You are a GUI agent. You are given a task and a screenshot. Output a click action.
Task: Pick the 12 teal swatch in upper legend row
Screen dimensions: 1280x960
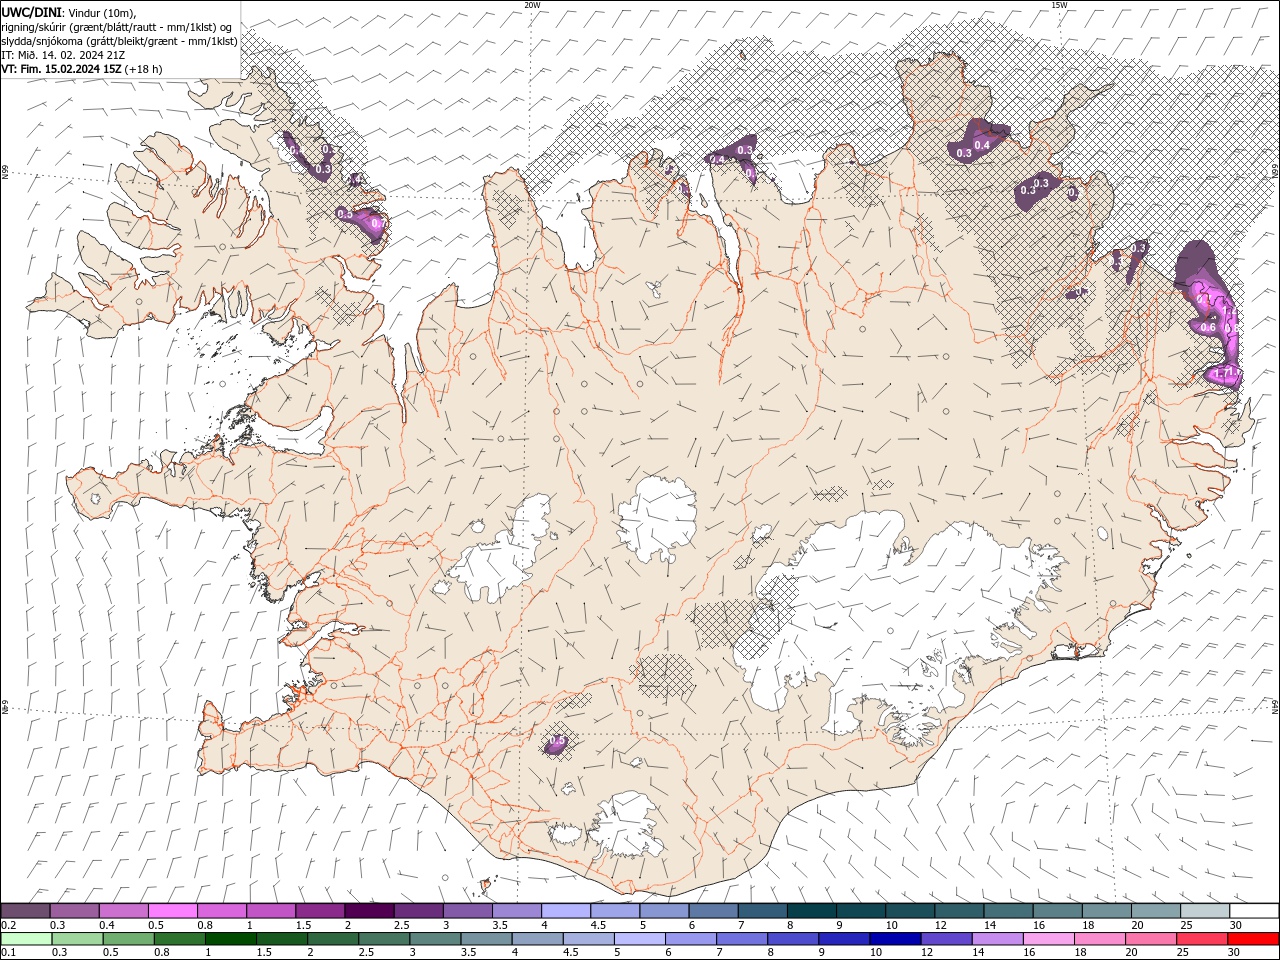coord(958,911)
